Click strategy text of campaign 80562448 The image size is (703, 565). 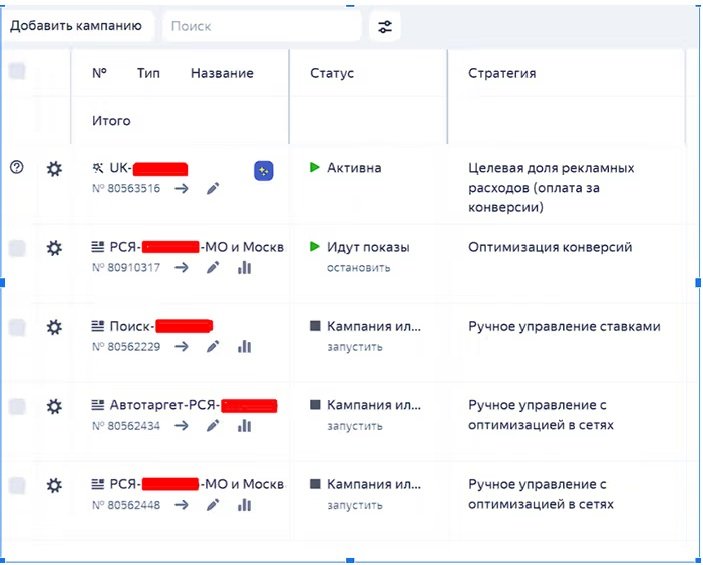point(541,495)
